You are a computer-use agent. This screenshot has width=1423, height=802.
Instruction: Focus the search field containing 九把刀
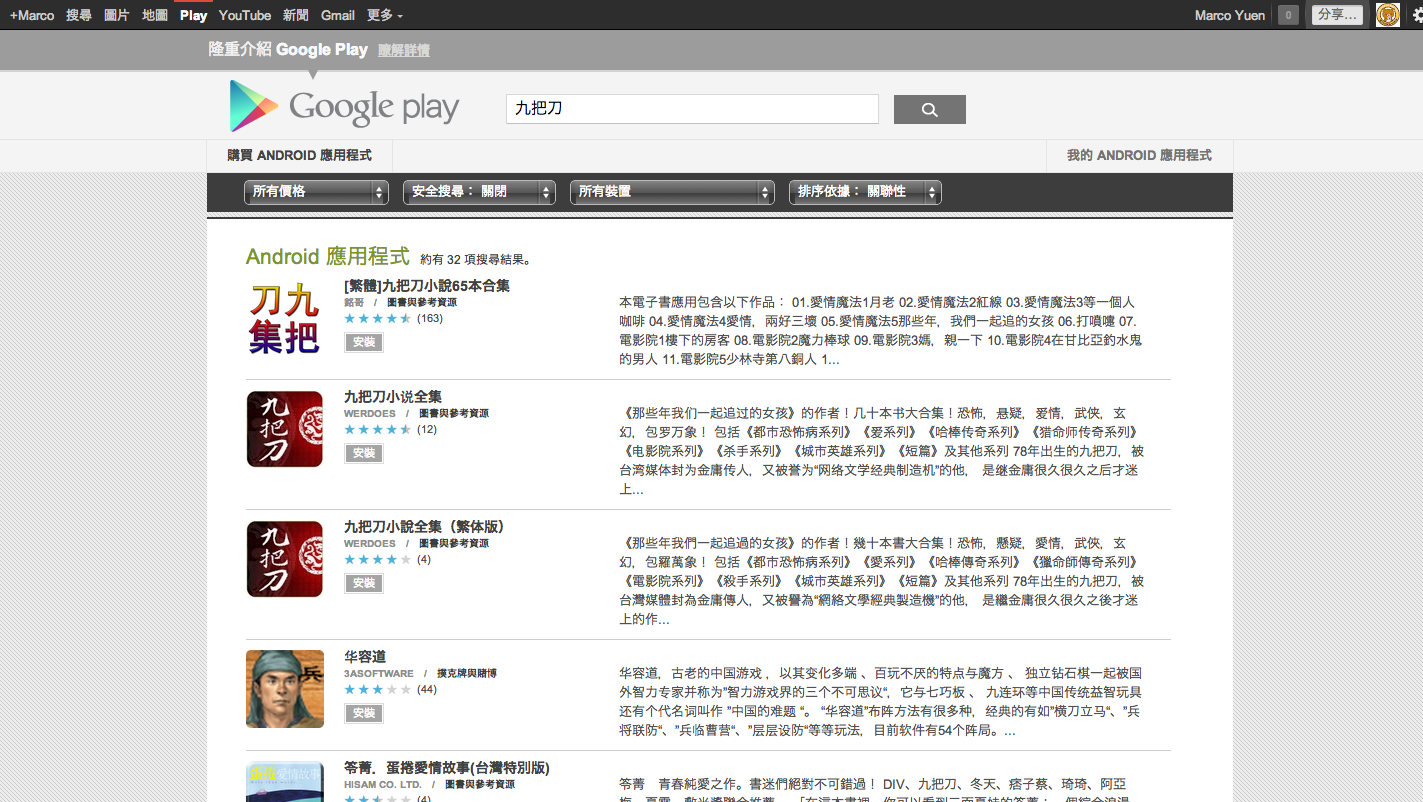pyautogui.click(x=692, y=109)
